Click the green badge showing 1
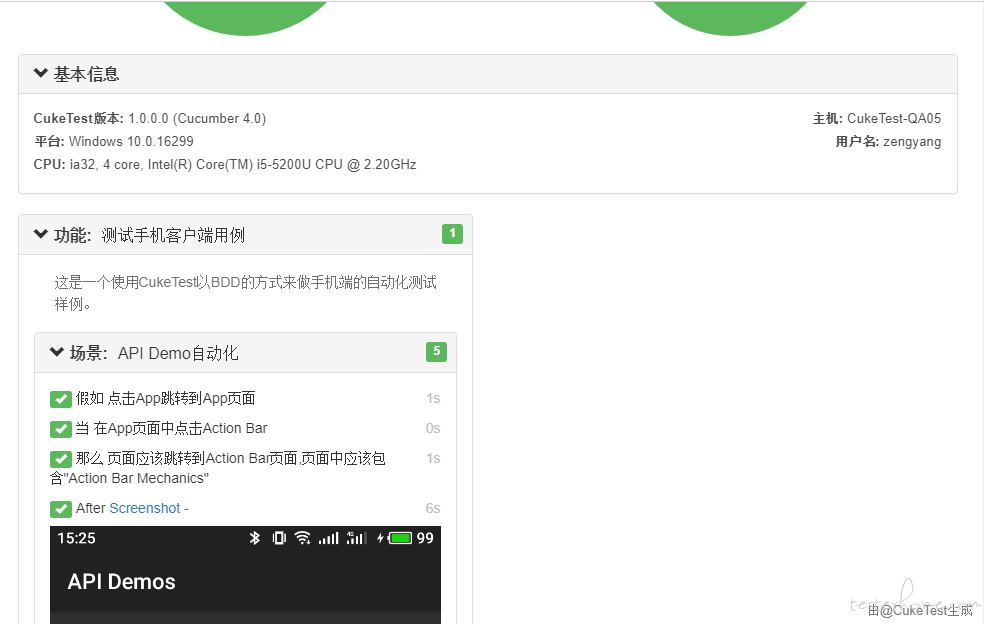This screenshot has height=624, width=984. click(x=452, y=234)
